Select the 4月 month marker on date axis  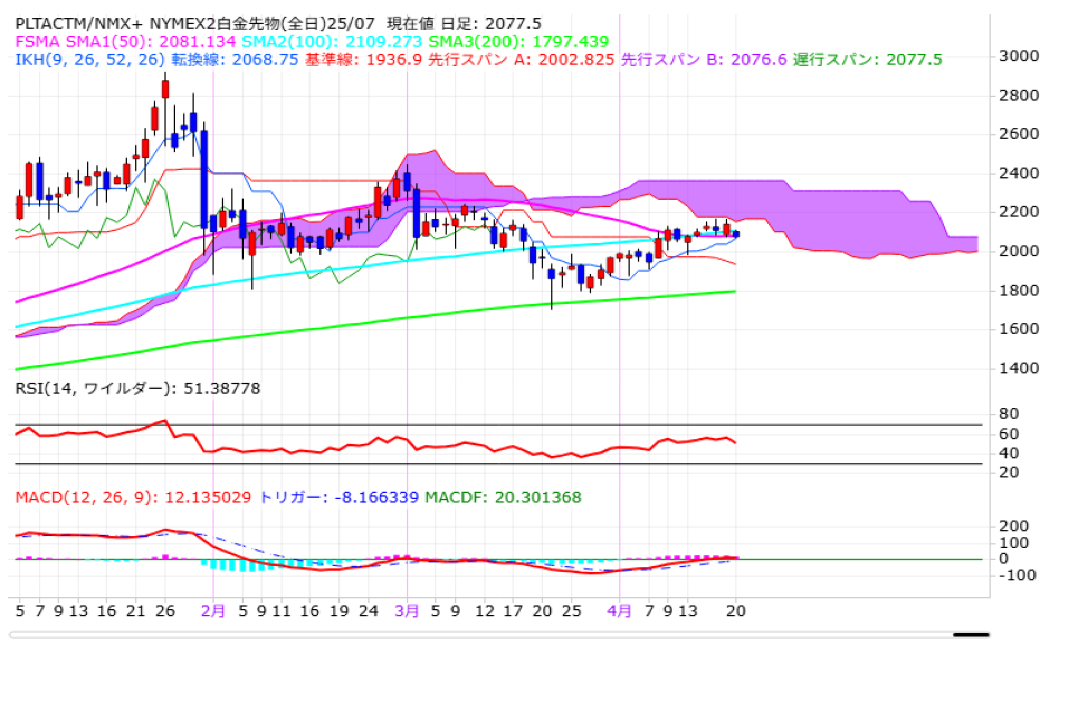(620, 609)
